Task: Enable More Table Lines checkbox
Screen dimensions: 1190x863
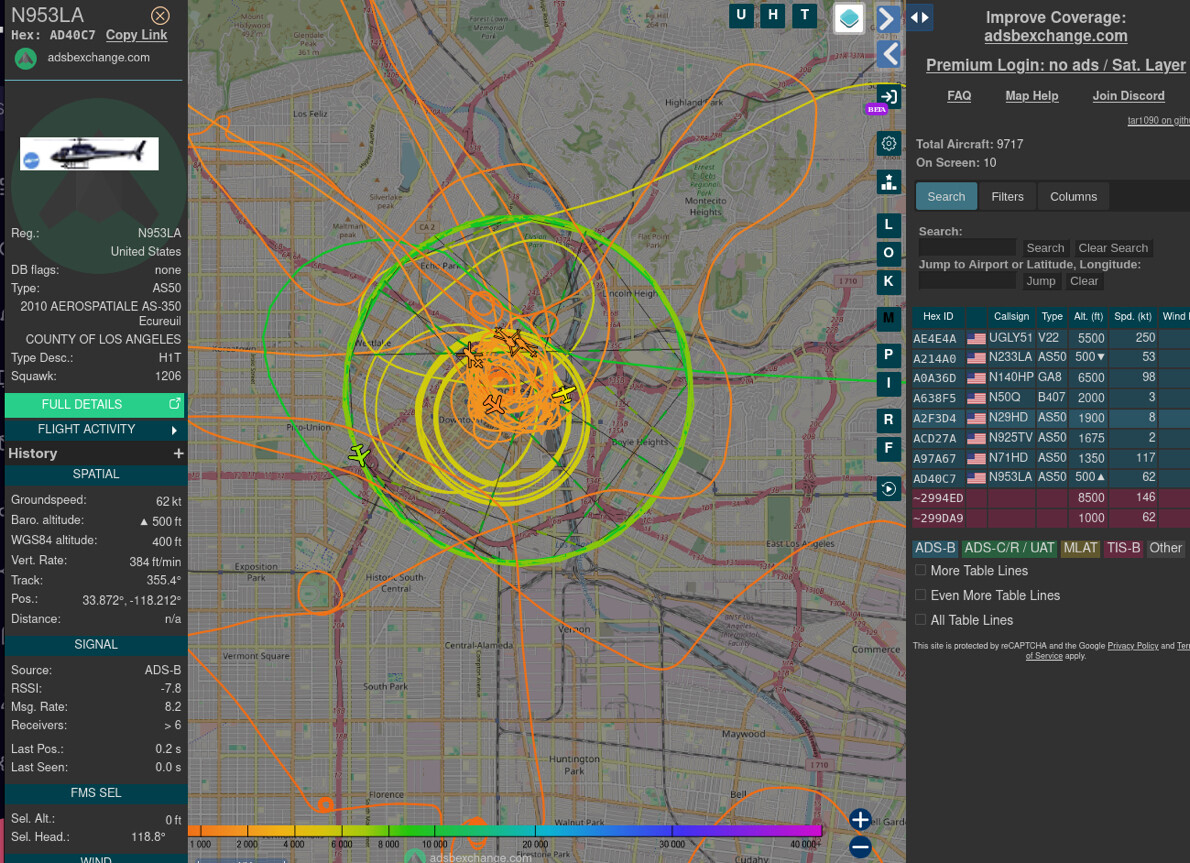Action: tap(921, 570)
